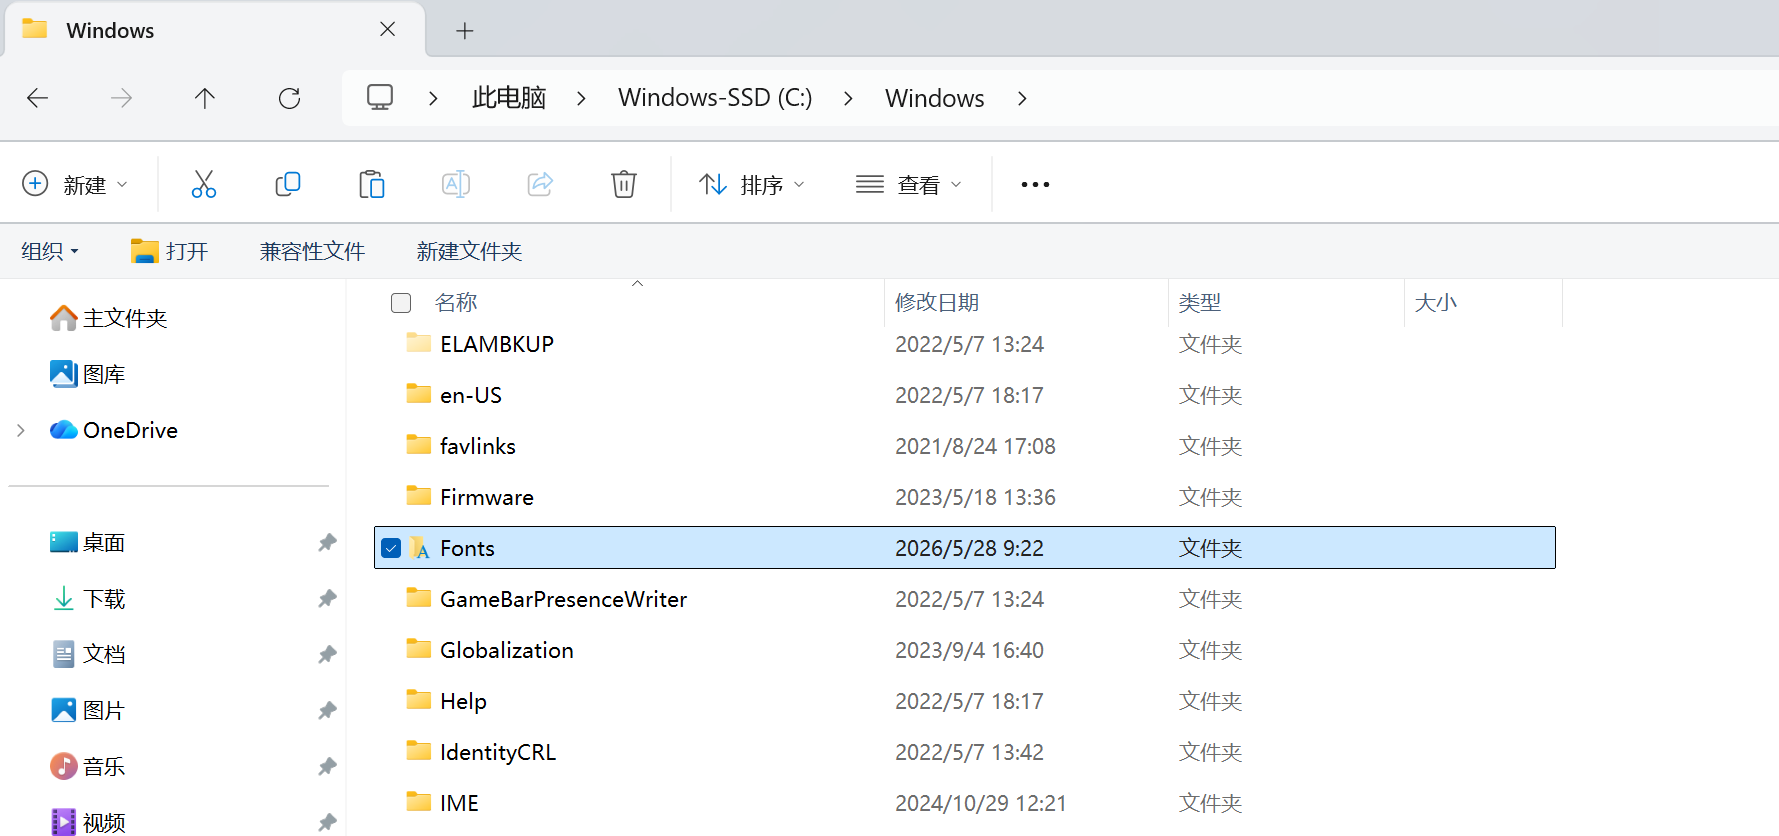The width and height of the screenshot is (1779, 836).
Task: Click the Share icon in toolbar
Action: click(x=540, y=184)
